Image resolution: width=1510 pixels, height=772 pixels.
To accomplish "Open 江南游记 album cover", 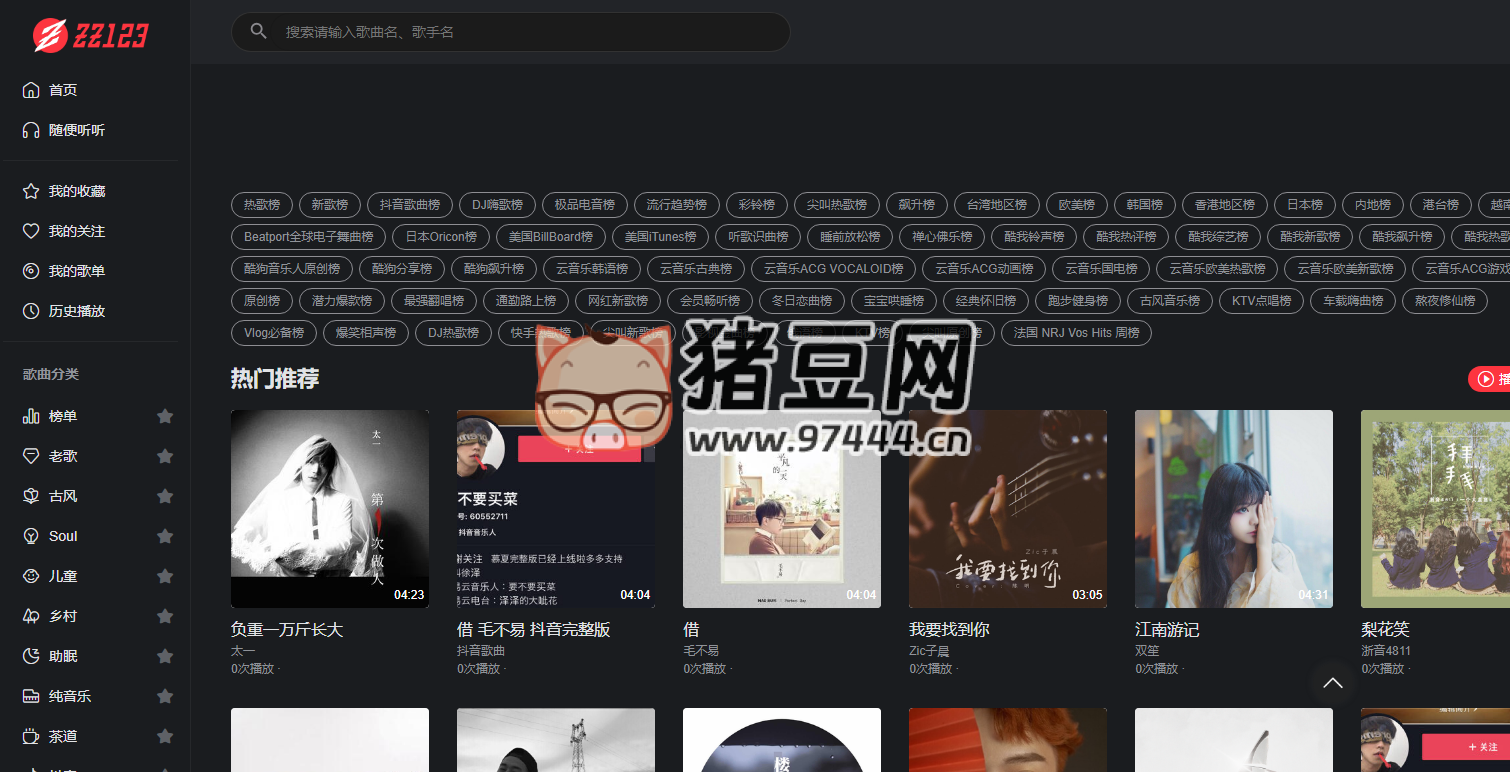I will pos(1234,509).
